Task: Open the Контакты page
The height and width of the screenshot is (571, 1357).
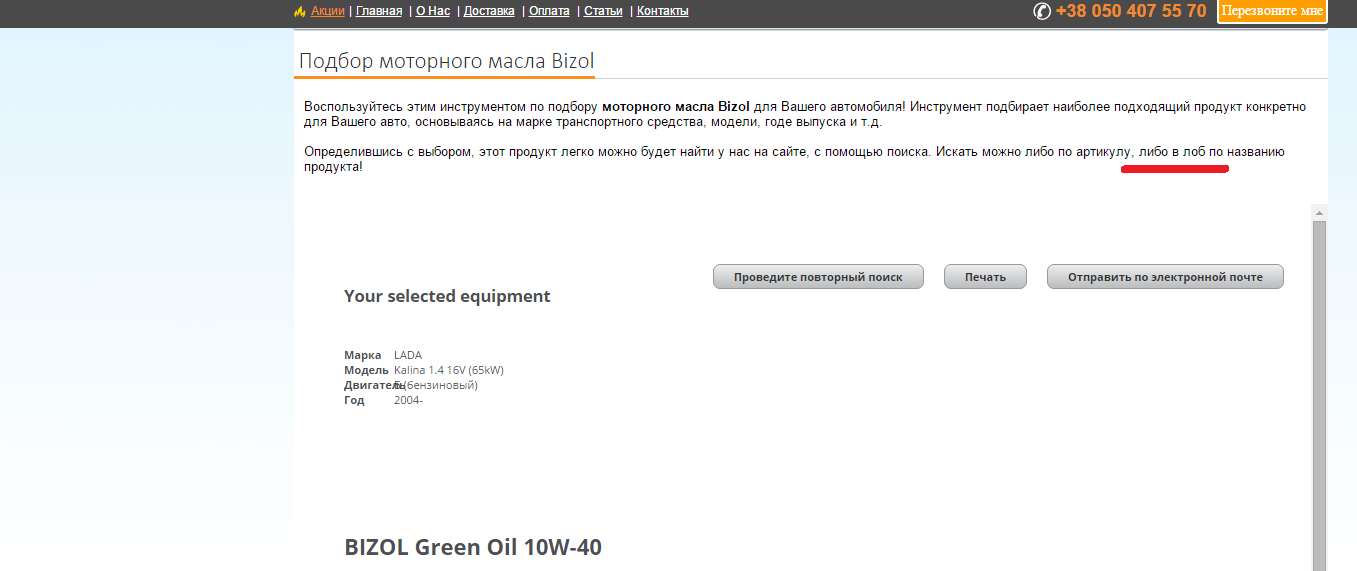Action: tap(662, 11)
